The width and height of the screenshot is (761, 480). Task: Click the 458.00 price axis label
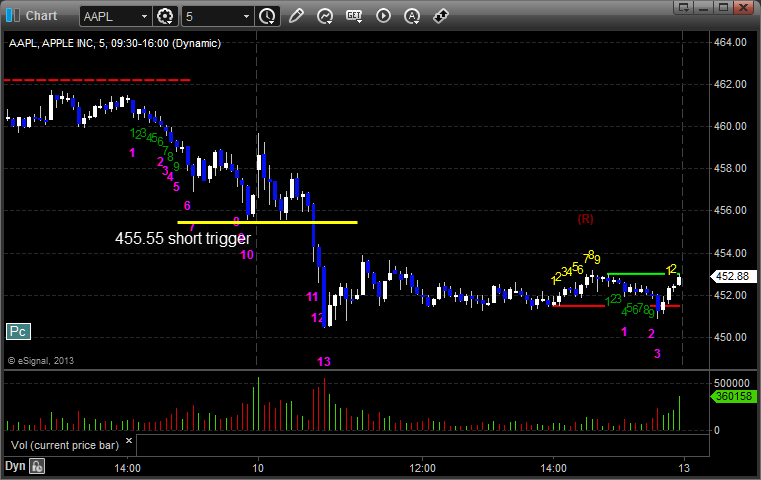pos(730,168)
